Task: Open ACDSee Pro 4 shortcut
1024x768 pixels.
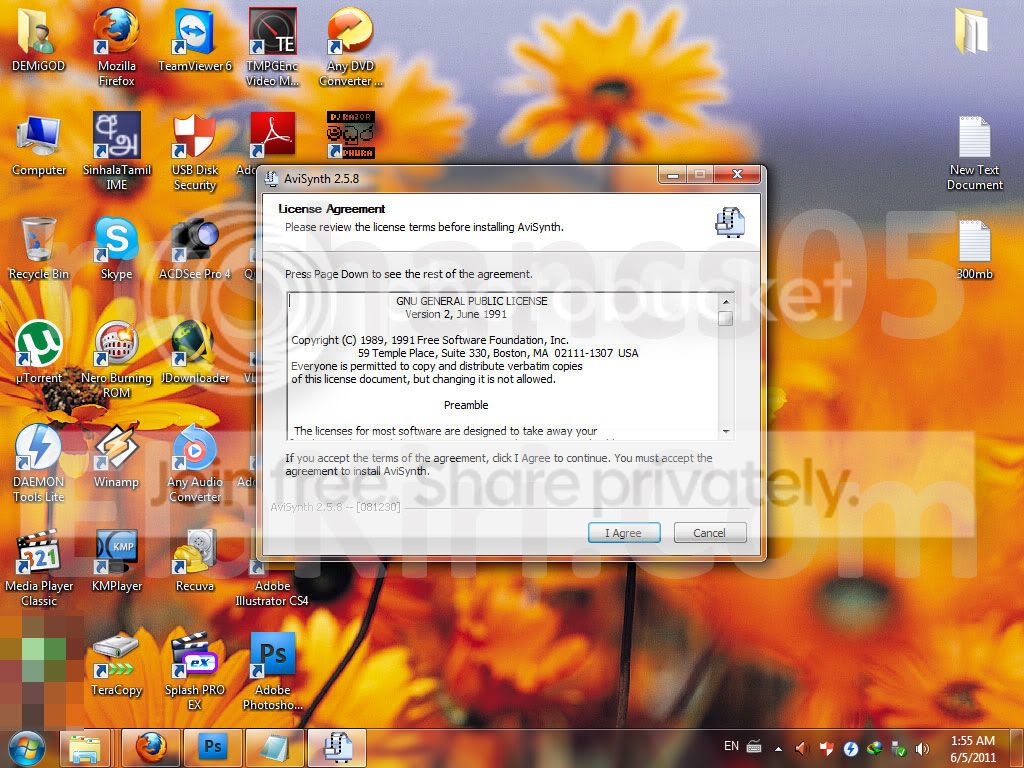Action: click(195, 248)
